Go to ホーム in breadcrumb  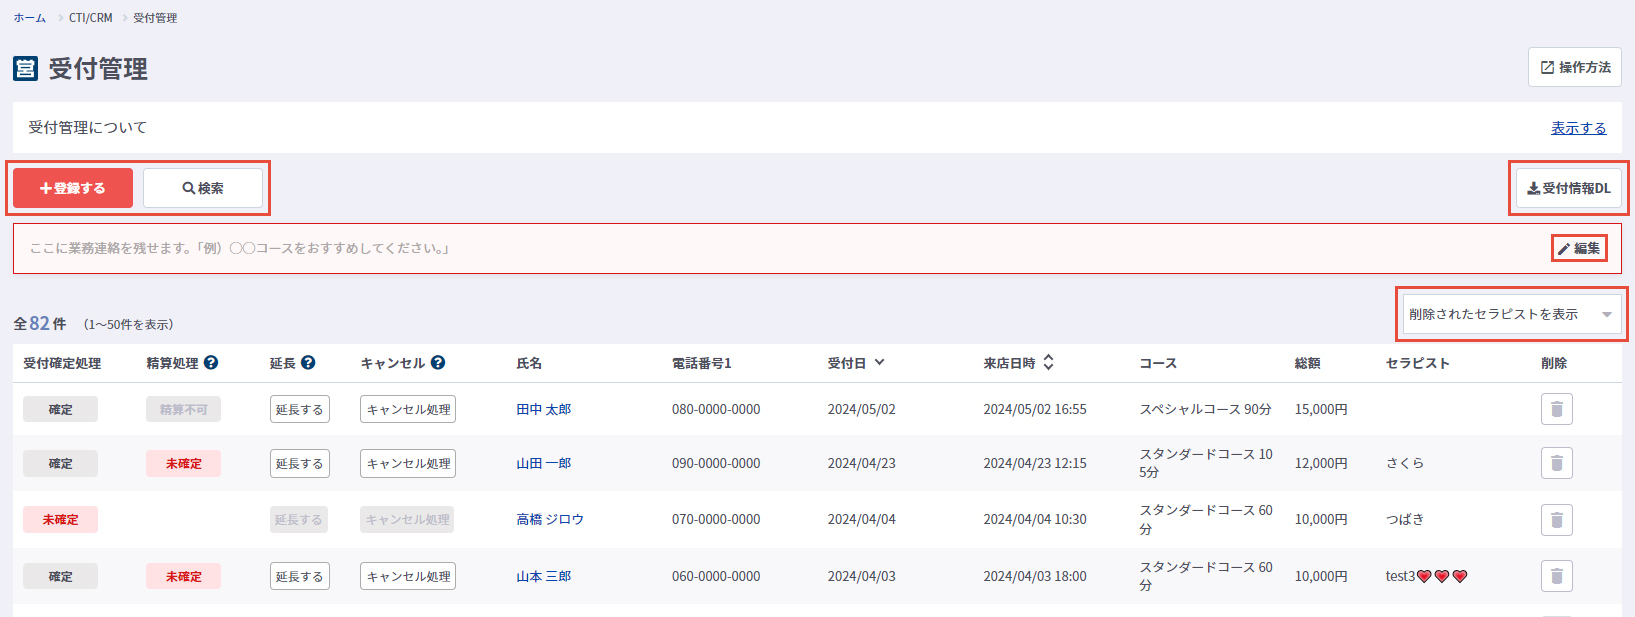coord(29,18)
